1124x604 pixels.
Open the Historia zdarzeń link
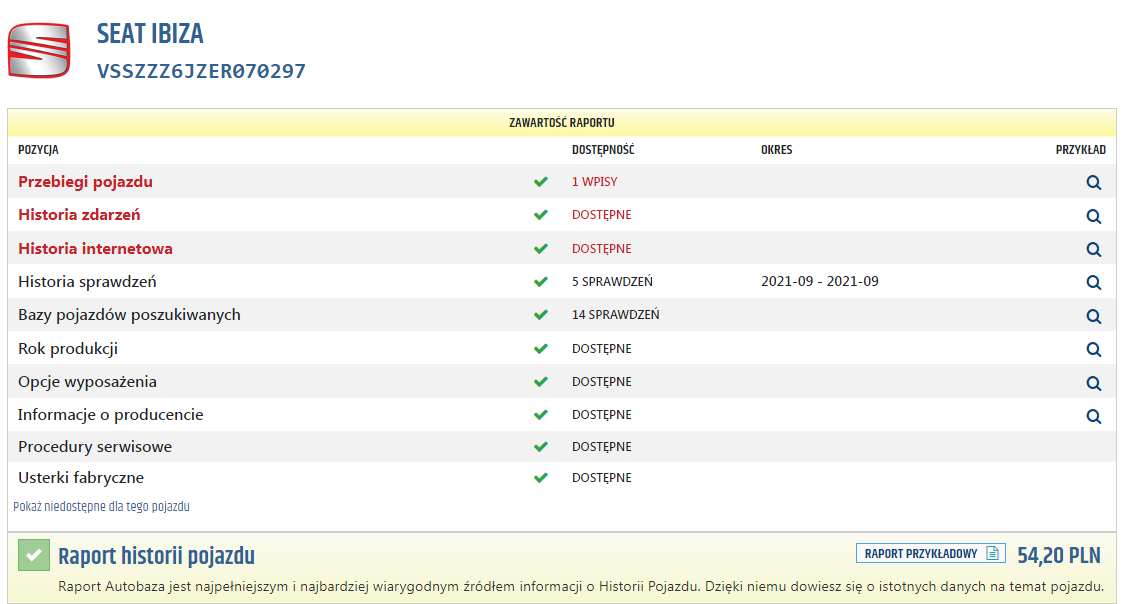tap(79, 215)
